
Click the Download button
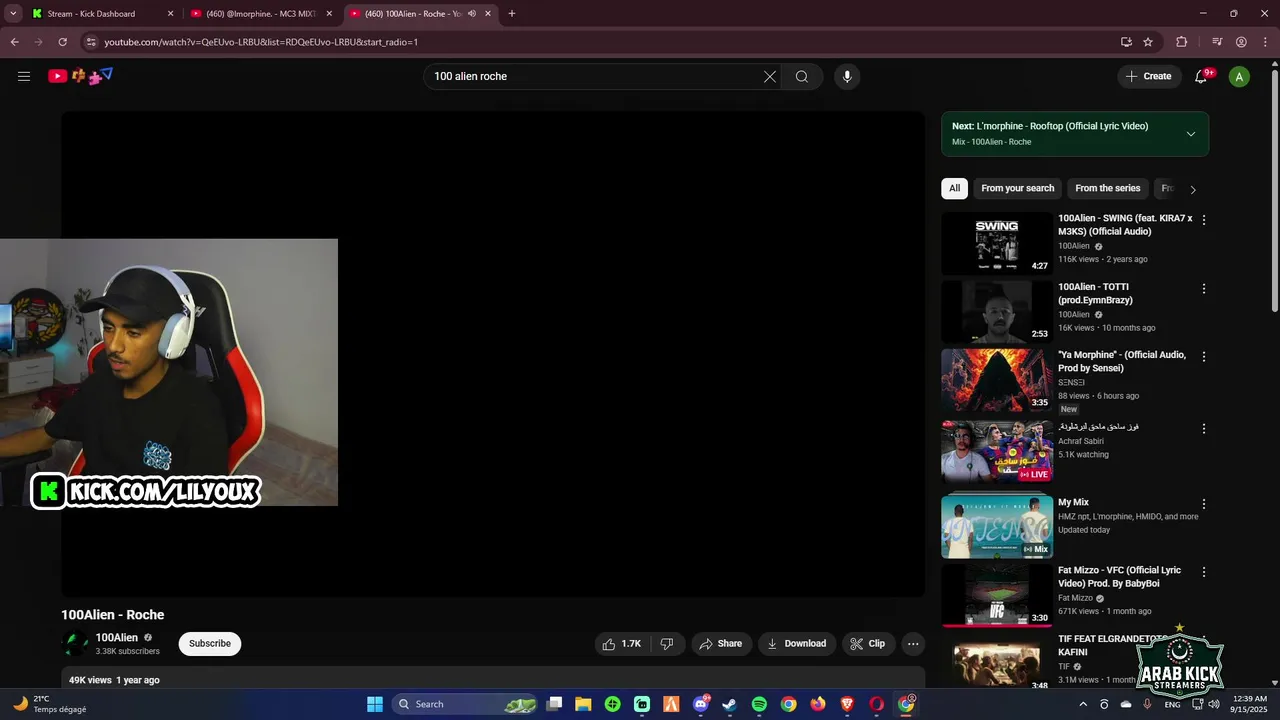pos(796,644)
